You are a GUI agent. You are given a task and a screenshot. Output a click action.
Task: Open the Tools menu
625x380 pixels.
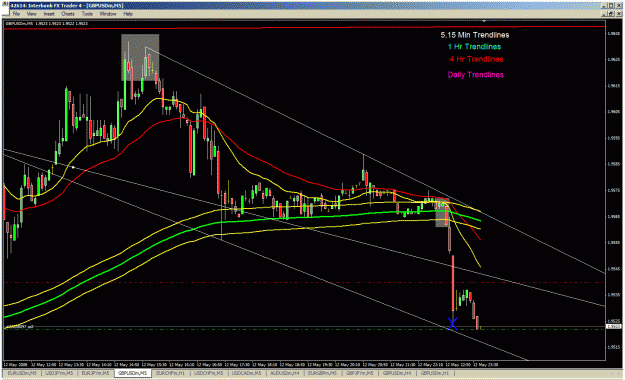(87, 14)
